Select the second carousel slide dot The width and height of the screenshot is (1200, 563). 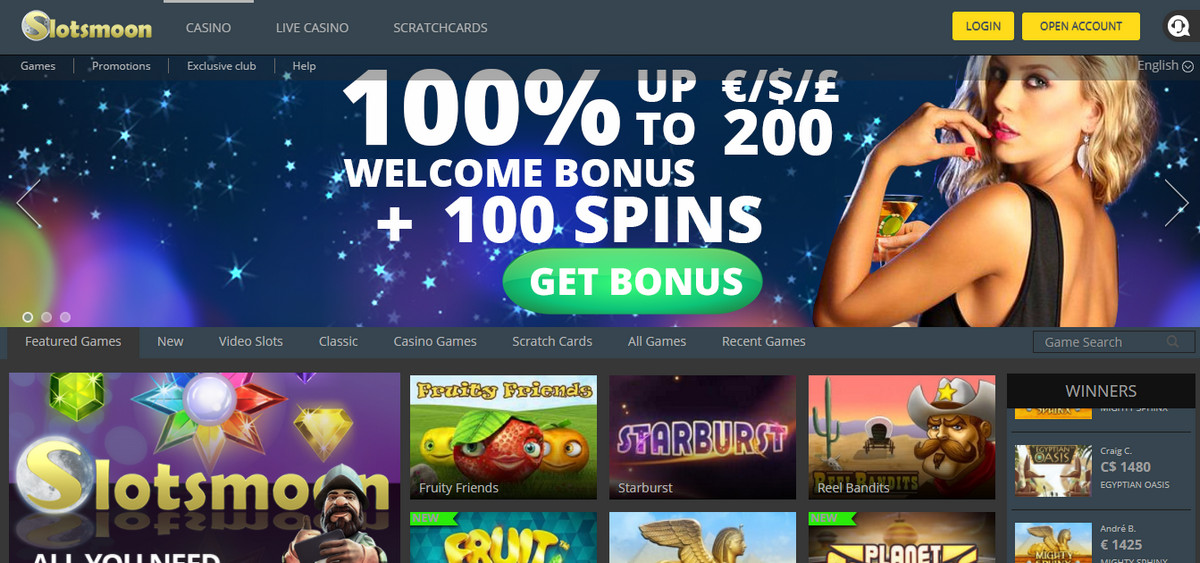click(47, 317)
